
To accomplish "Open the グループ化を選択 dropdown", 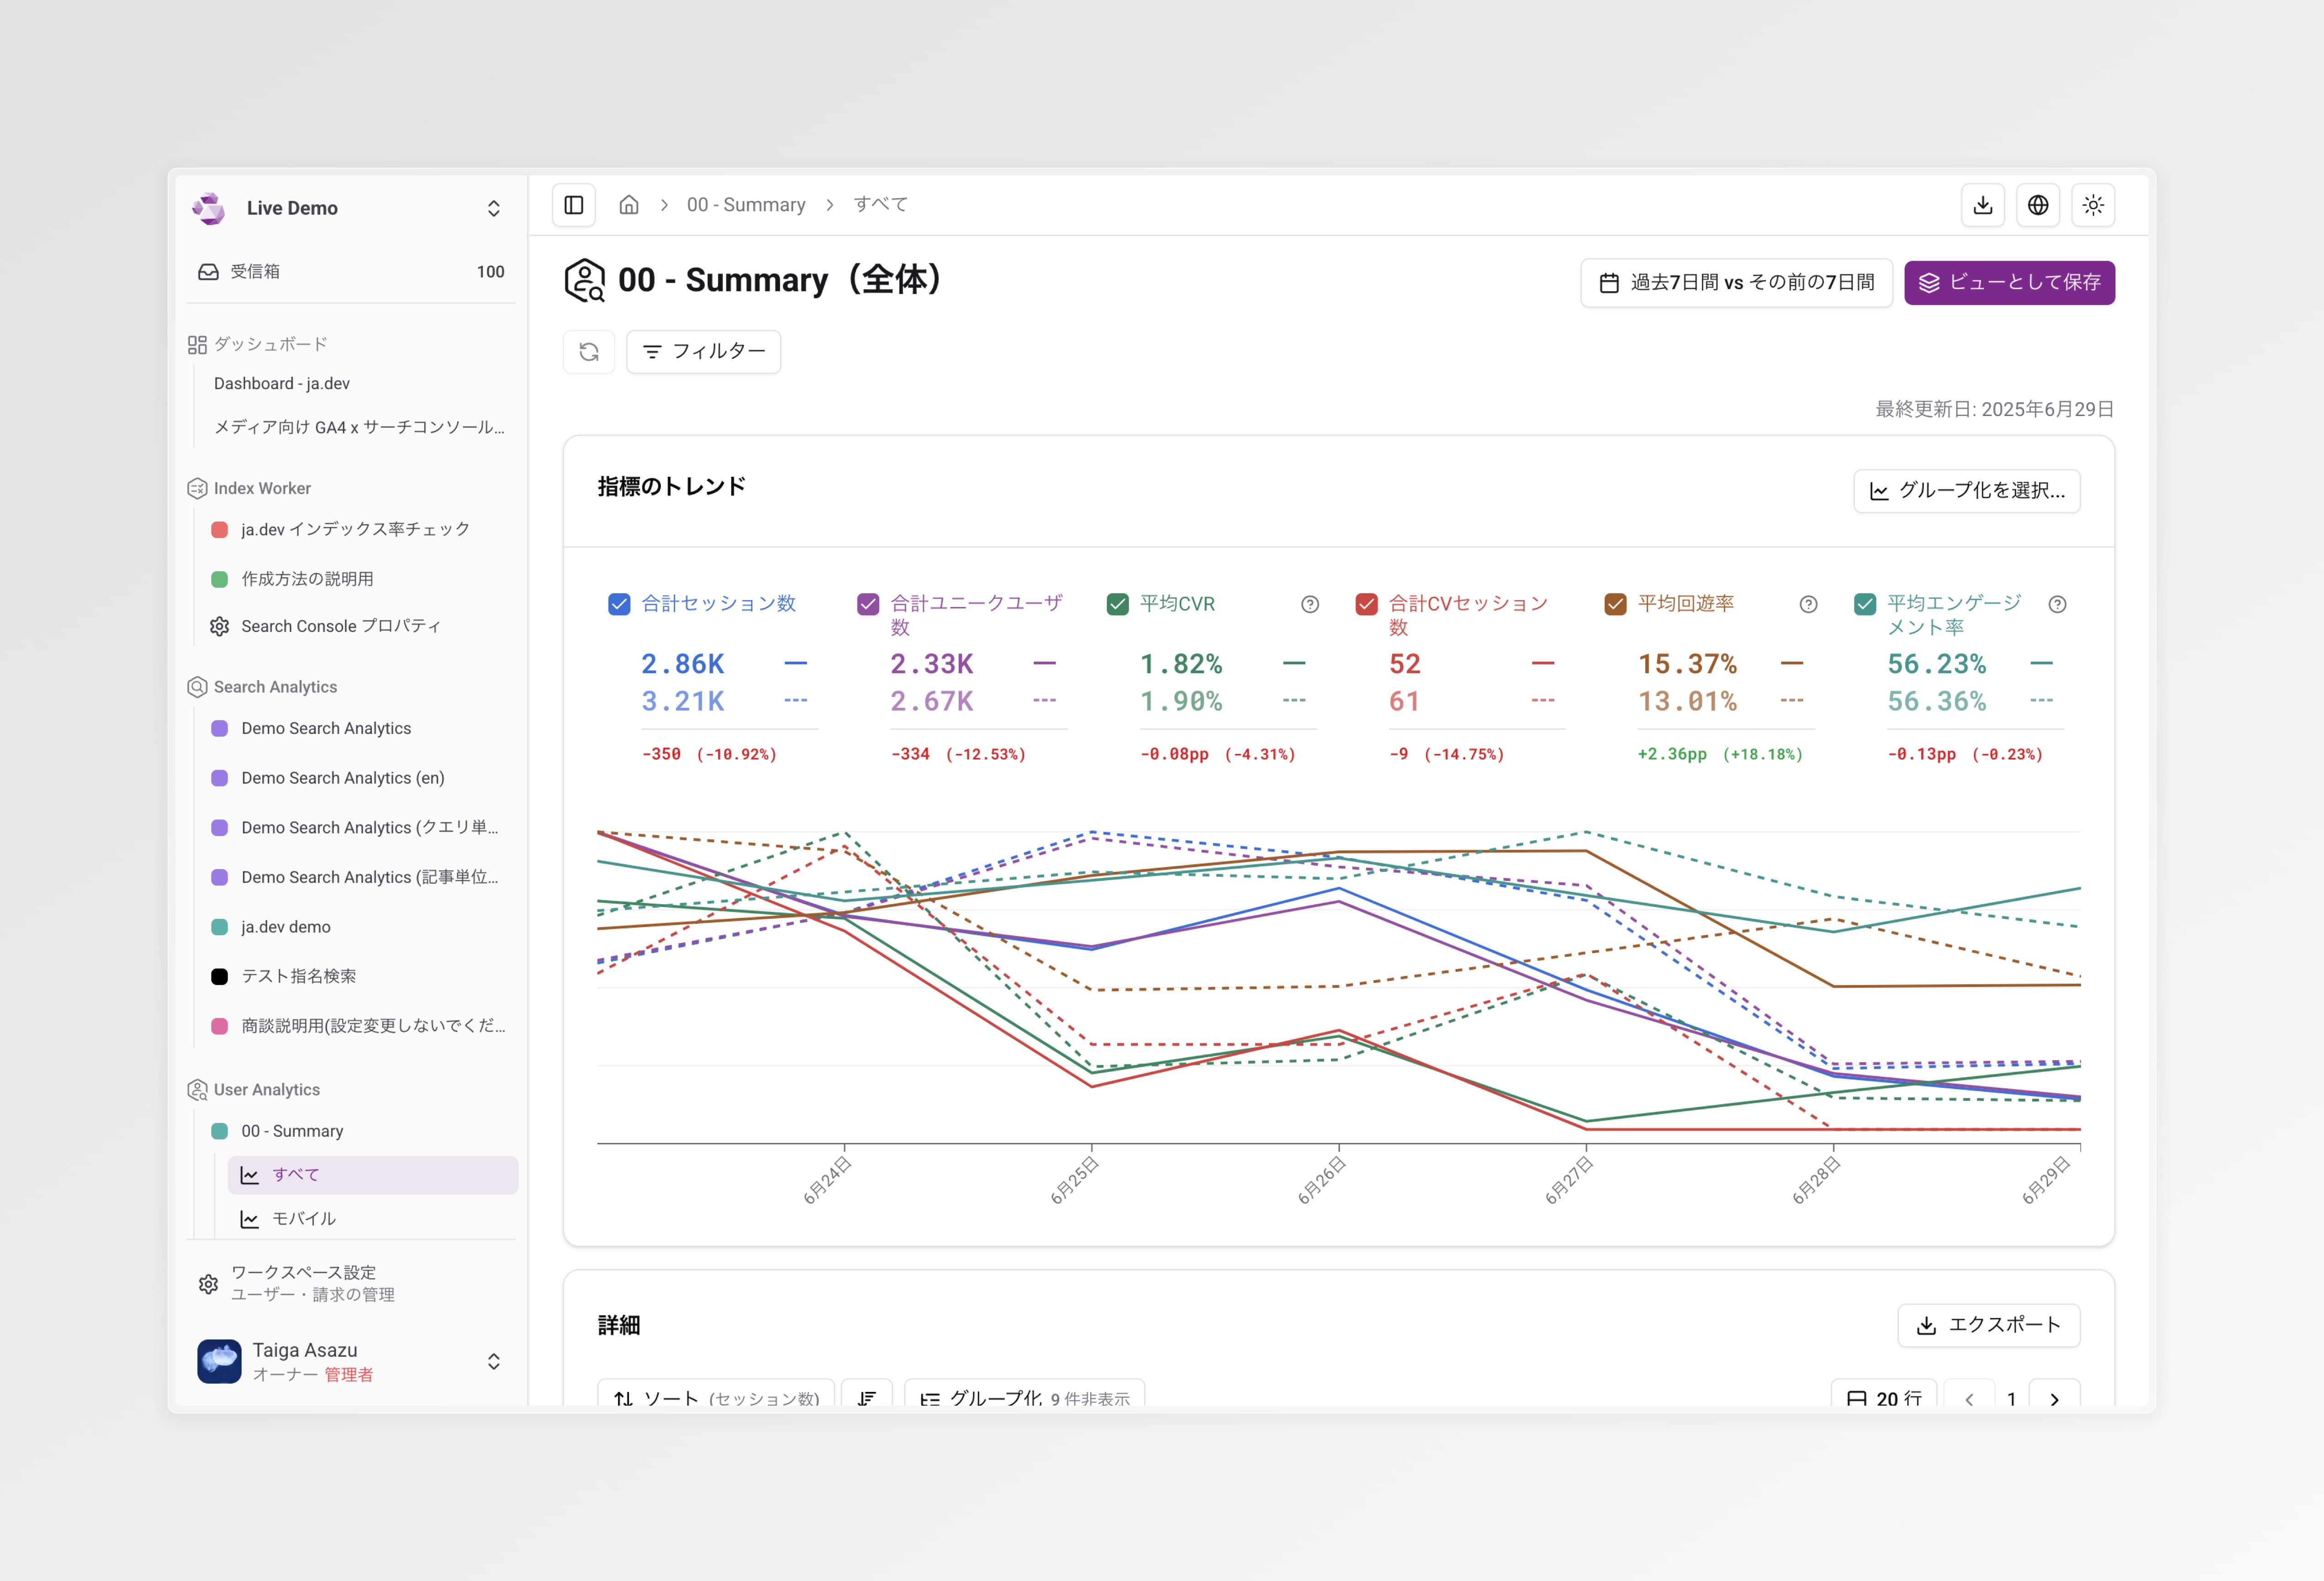I will [1966, 491].
